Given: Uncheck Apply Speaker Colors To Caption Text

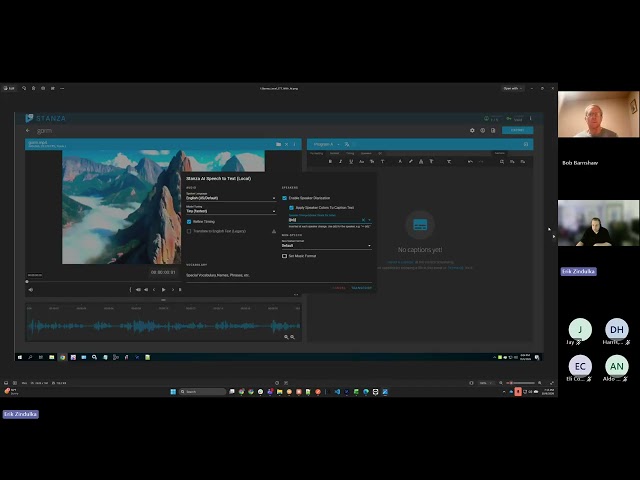Looking at the screenshot, I should pyautogui.click(x=291, y=208).
